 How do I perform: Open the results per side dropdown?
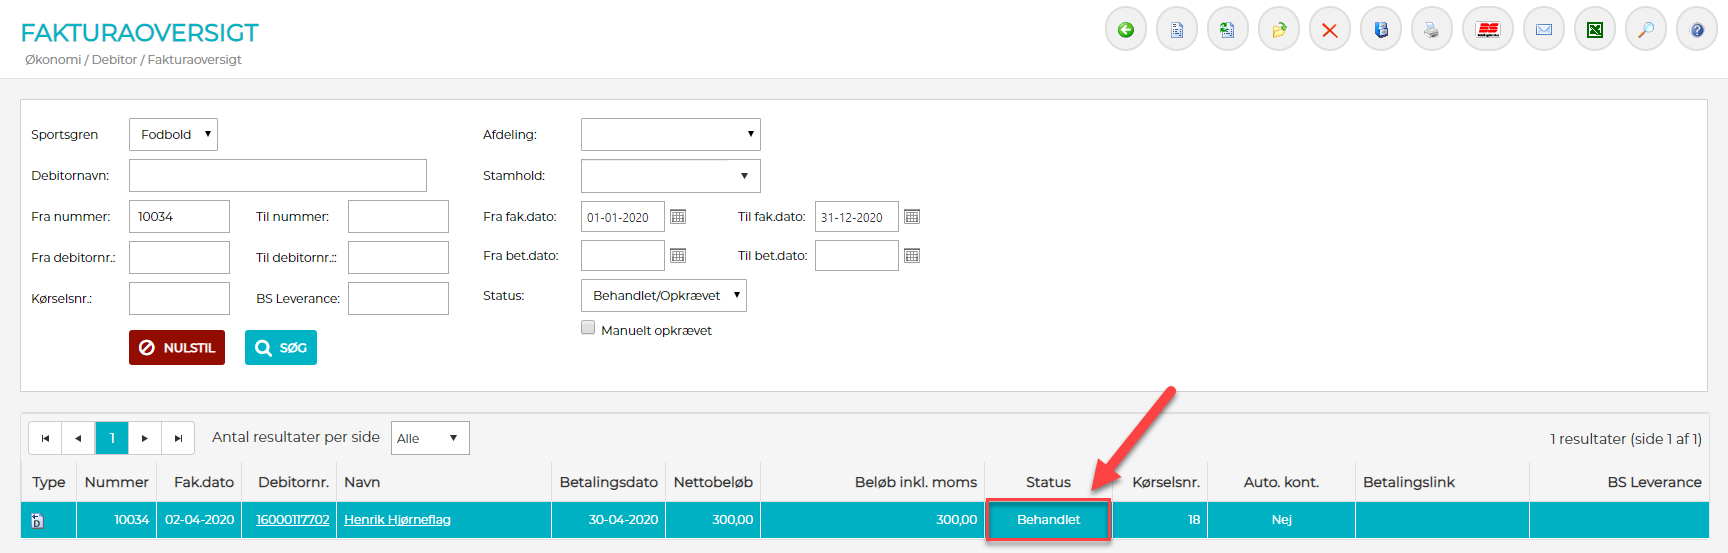click(429, 438)
